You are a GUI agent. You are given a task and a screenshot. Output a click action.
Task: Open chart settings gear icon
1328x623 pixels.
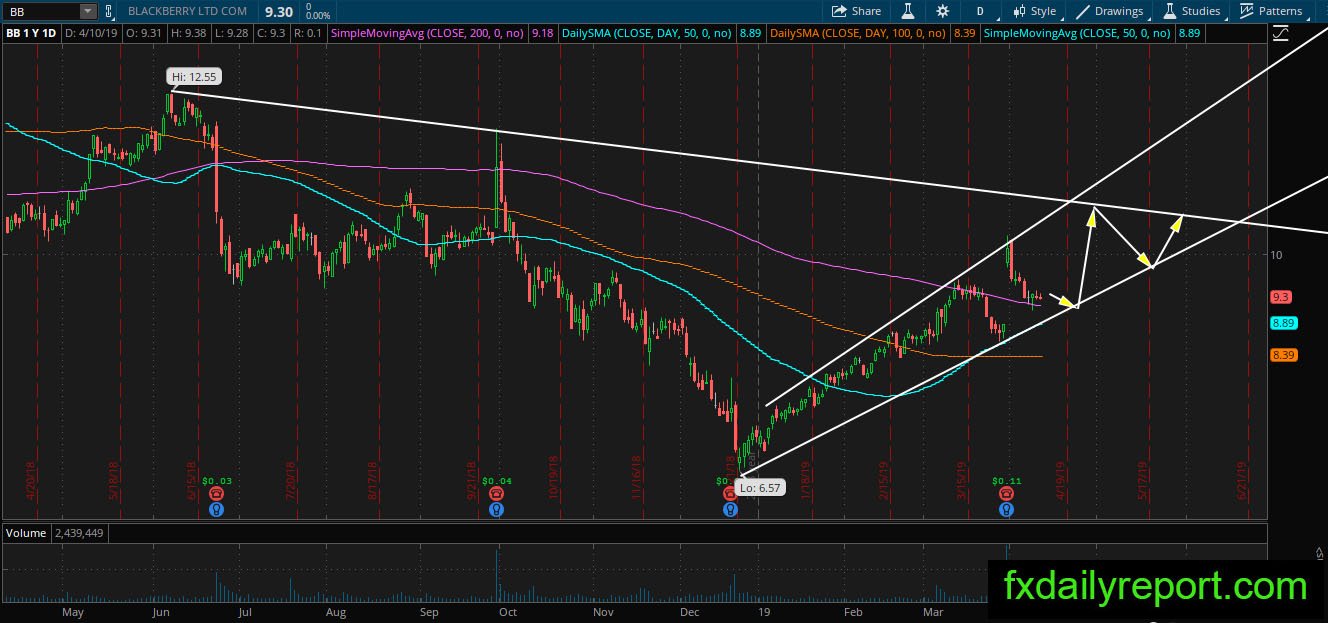point(942,11)
